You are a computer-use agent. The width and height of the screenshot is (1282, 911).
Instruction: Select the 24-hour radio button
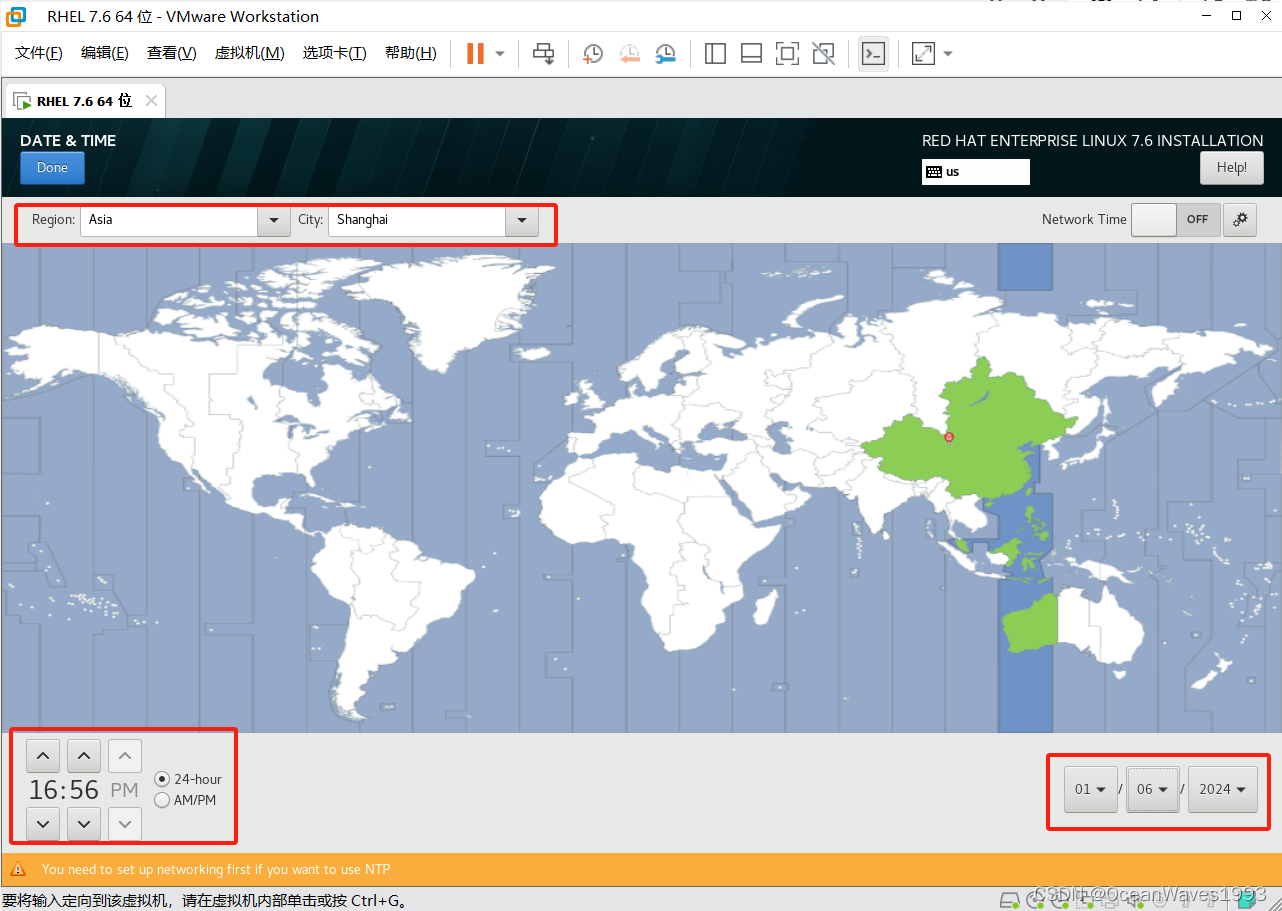(x=162, y=779)
